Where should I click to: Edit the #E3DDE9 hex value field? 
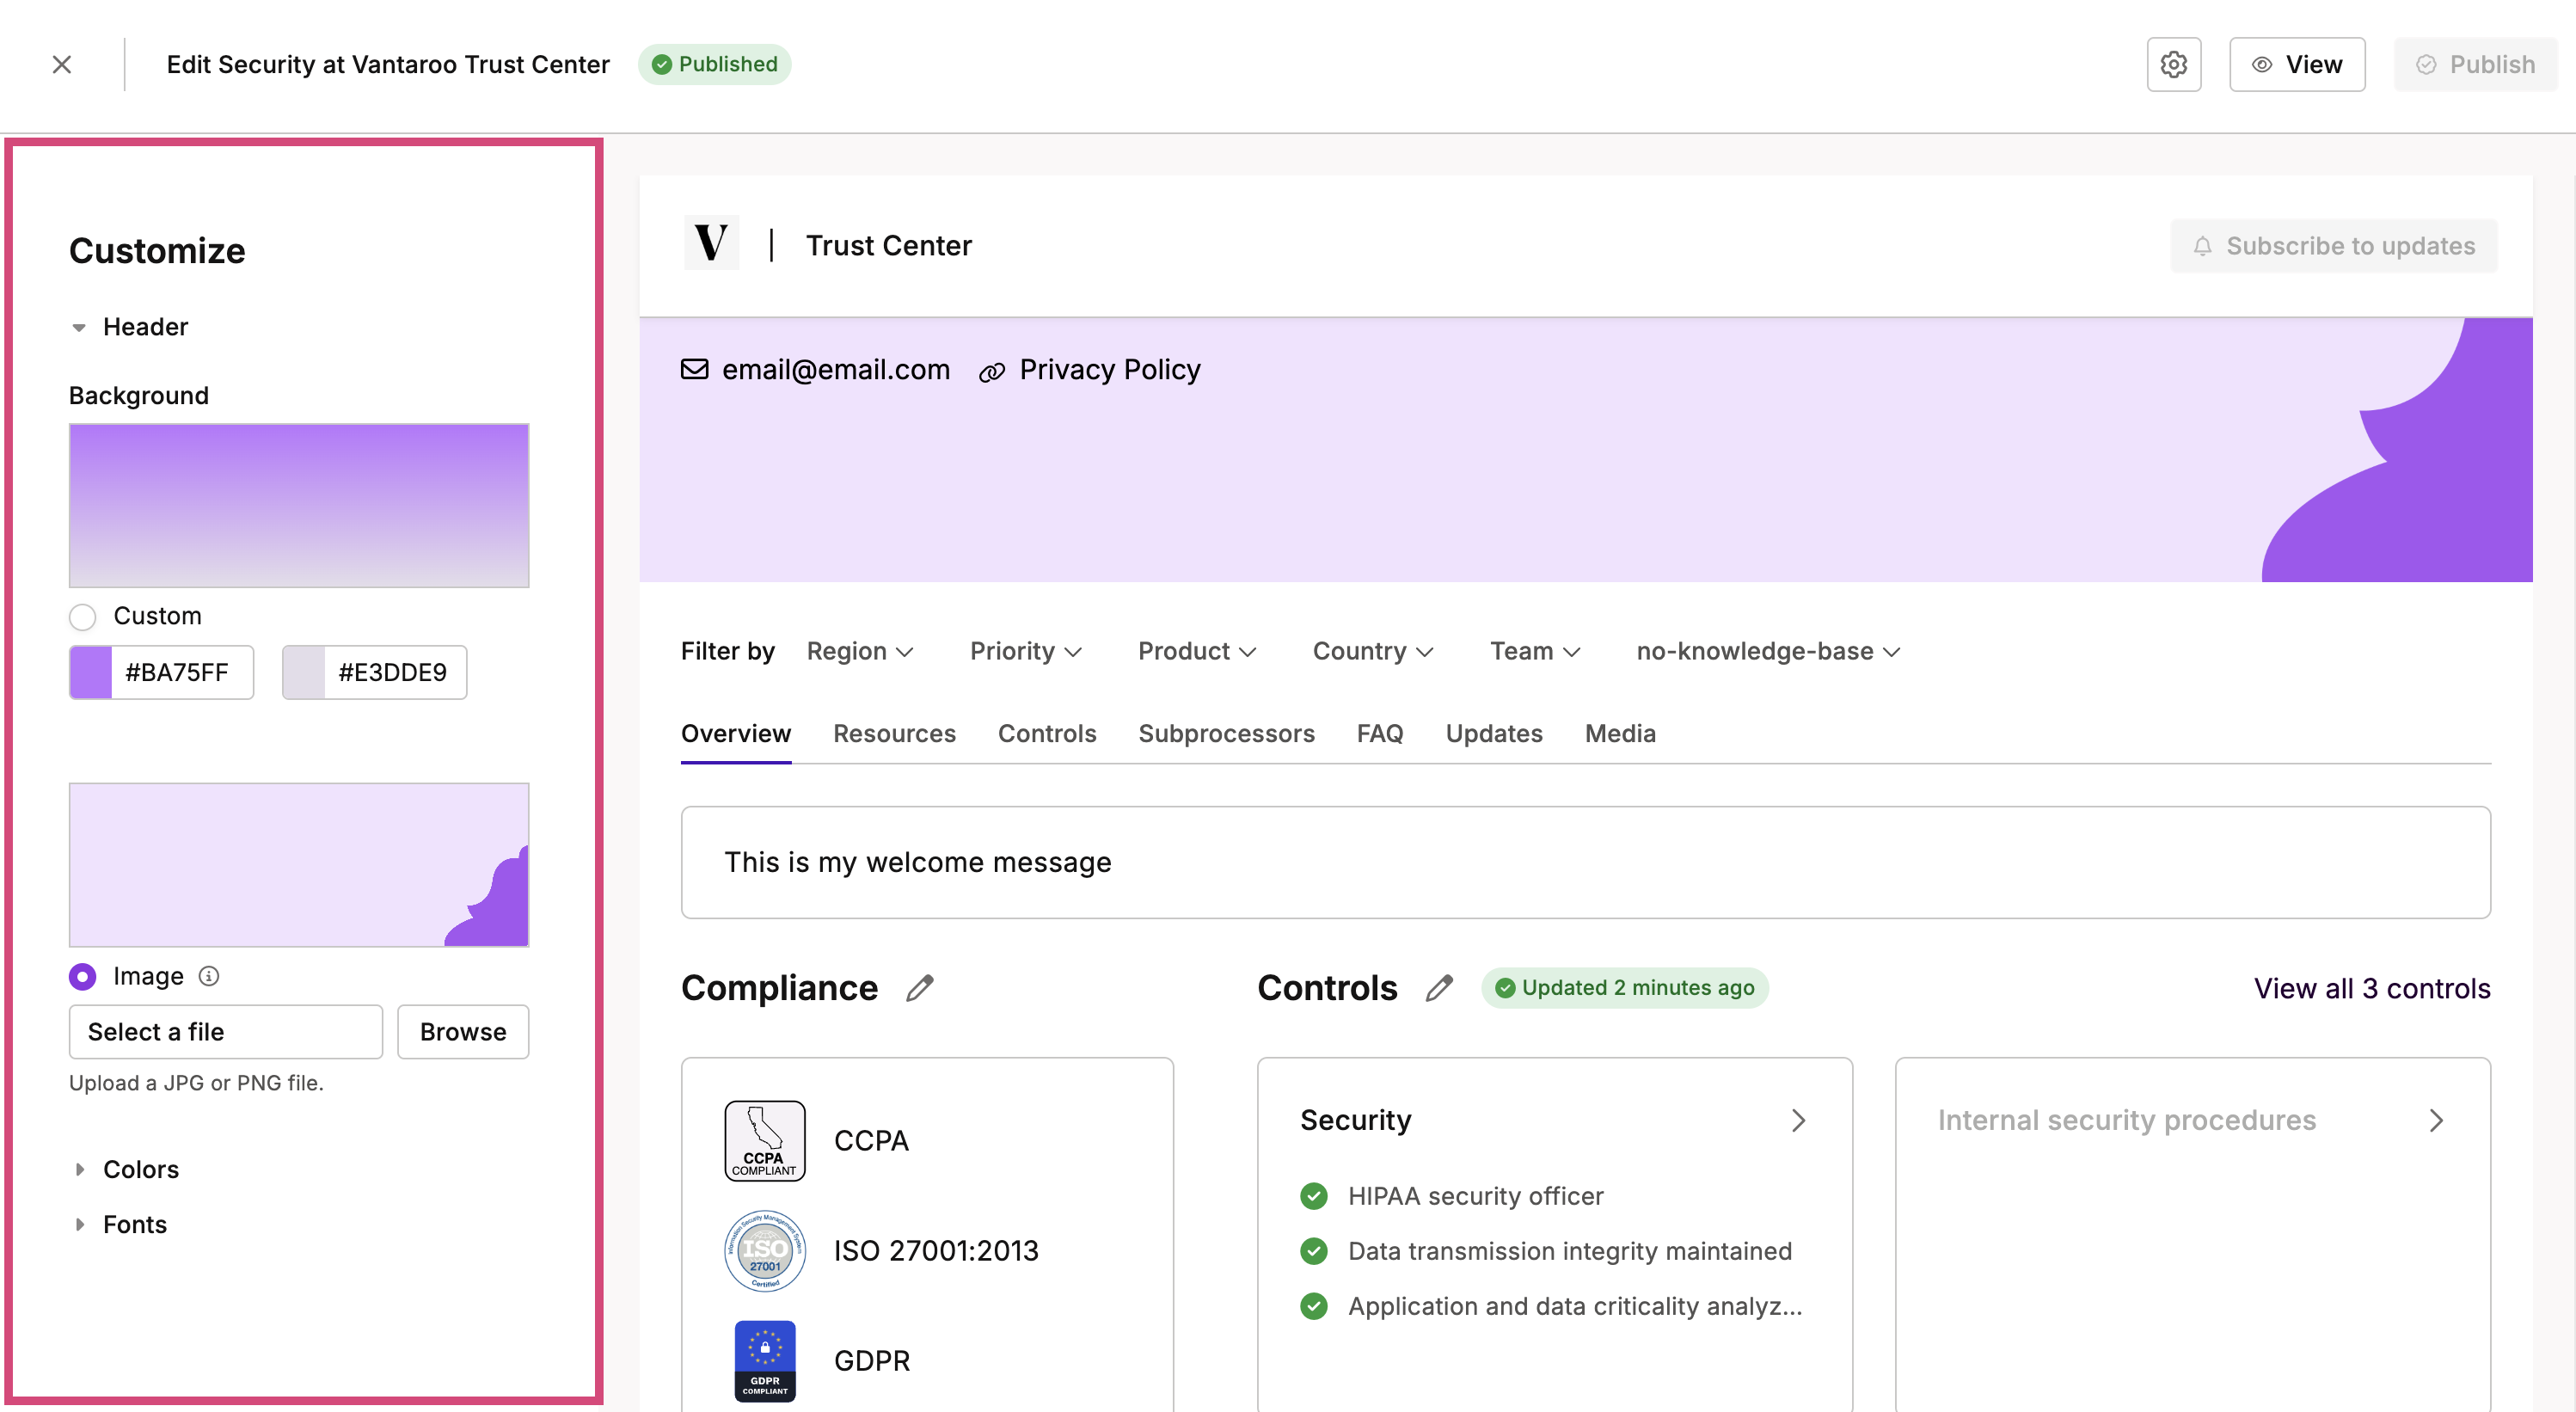395,672
